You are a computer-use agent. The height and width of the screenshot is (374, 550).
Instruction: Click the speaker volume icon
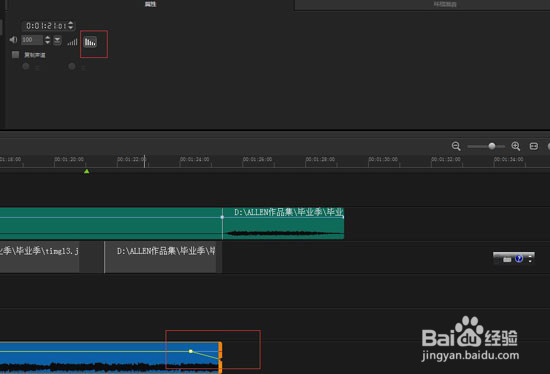pos(13,40)
